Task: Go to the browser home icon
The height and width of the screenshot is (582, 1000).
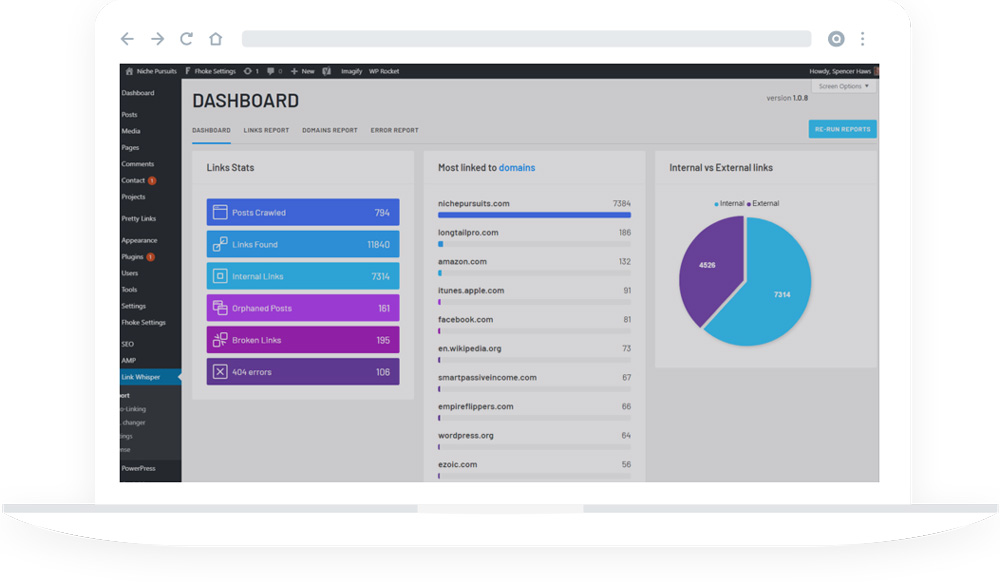Action: (x=215, y=39)
